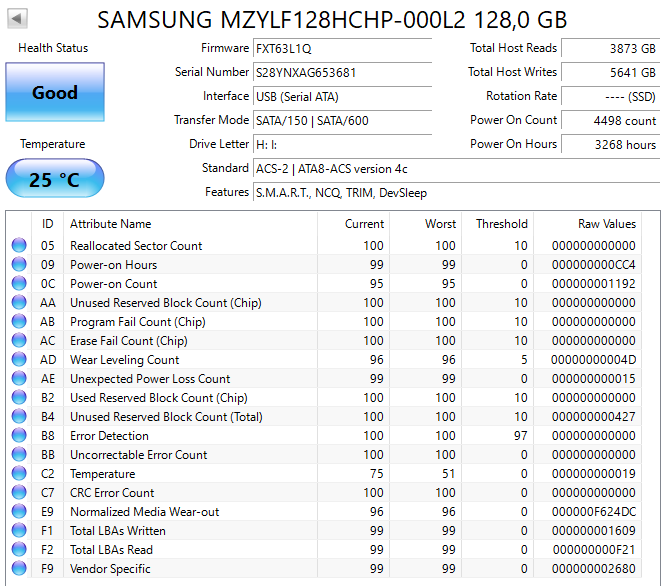Click the Power On Hours value field
Viewport: 668px width, 586px height.
(x=609, y=144)
